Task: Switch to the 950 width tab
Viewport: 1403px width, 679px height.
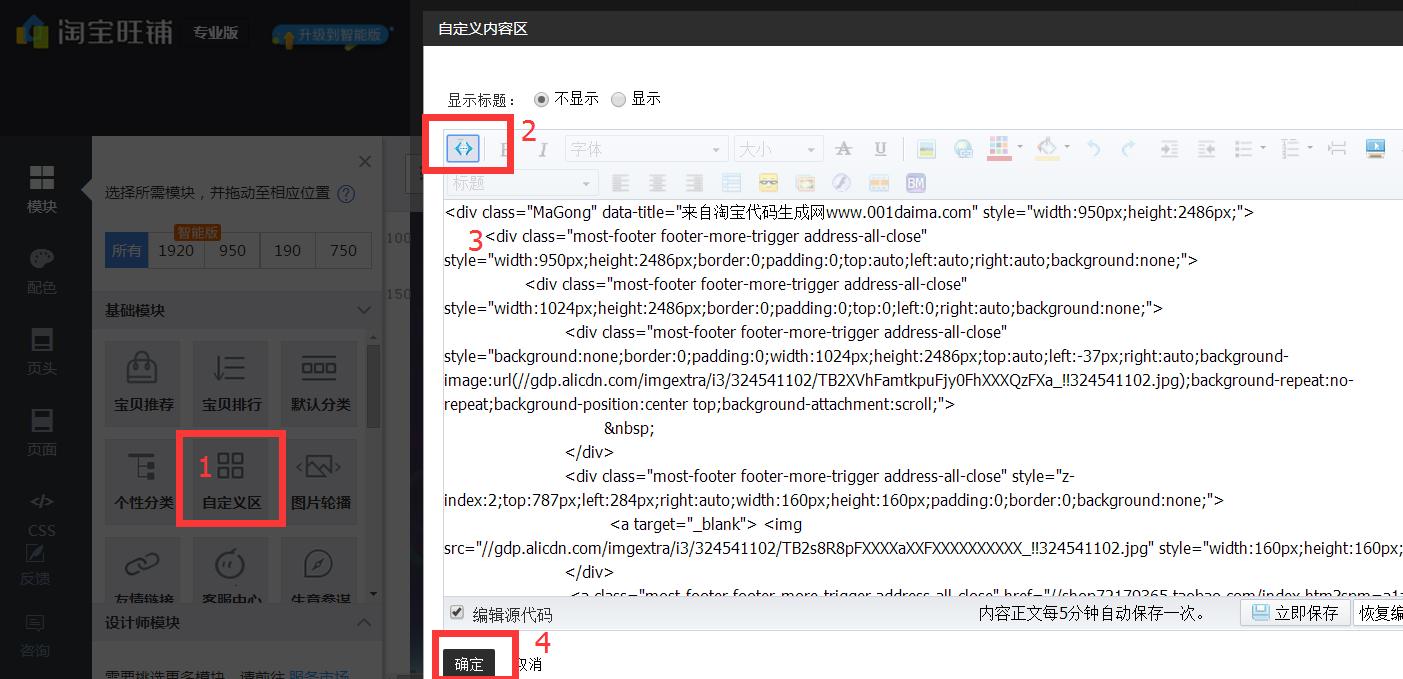Action: pyautogui.click(x=231, y=250)
